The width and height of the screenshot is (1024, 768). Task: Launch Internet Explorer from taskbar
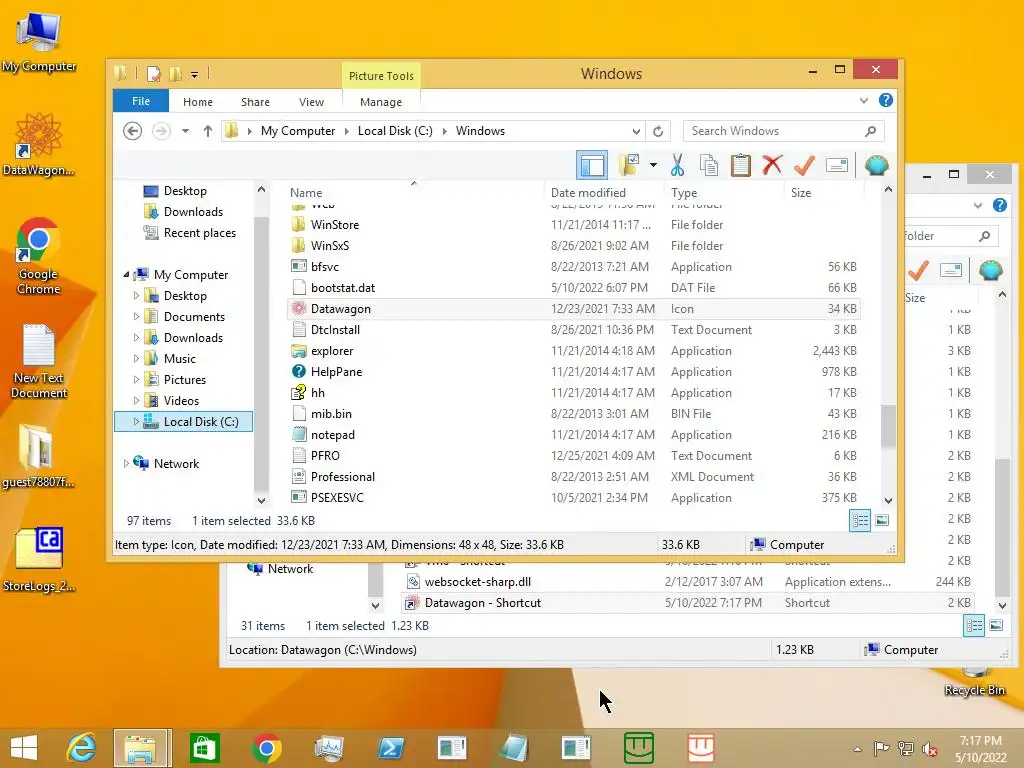click(81, 748)
